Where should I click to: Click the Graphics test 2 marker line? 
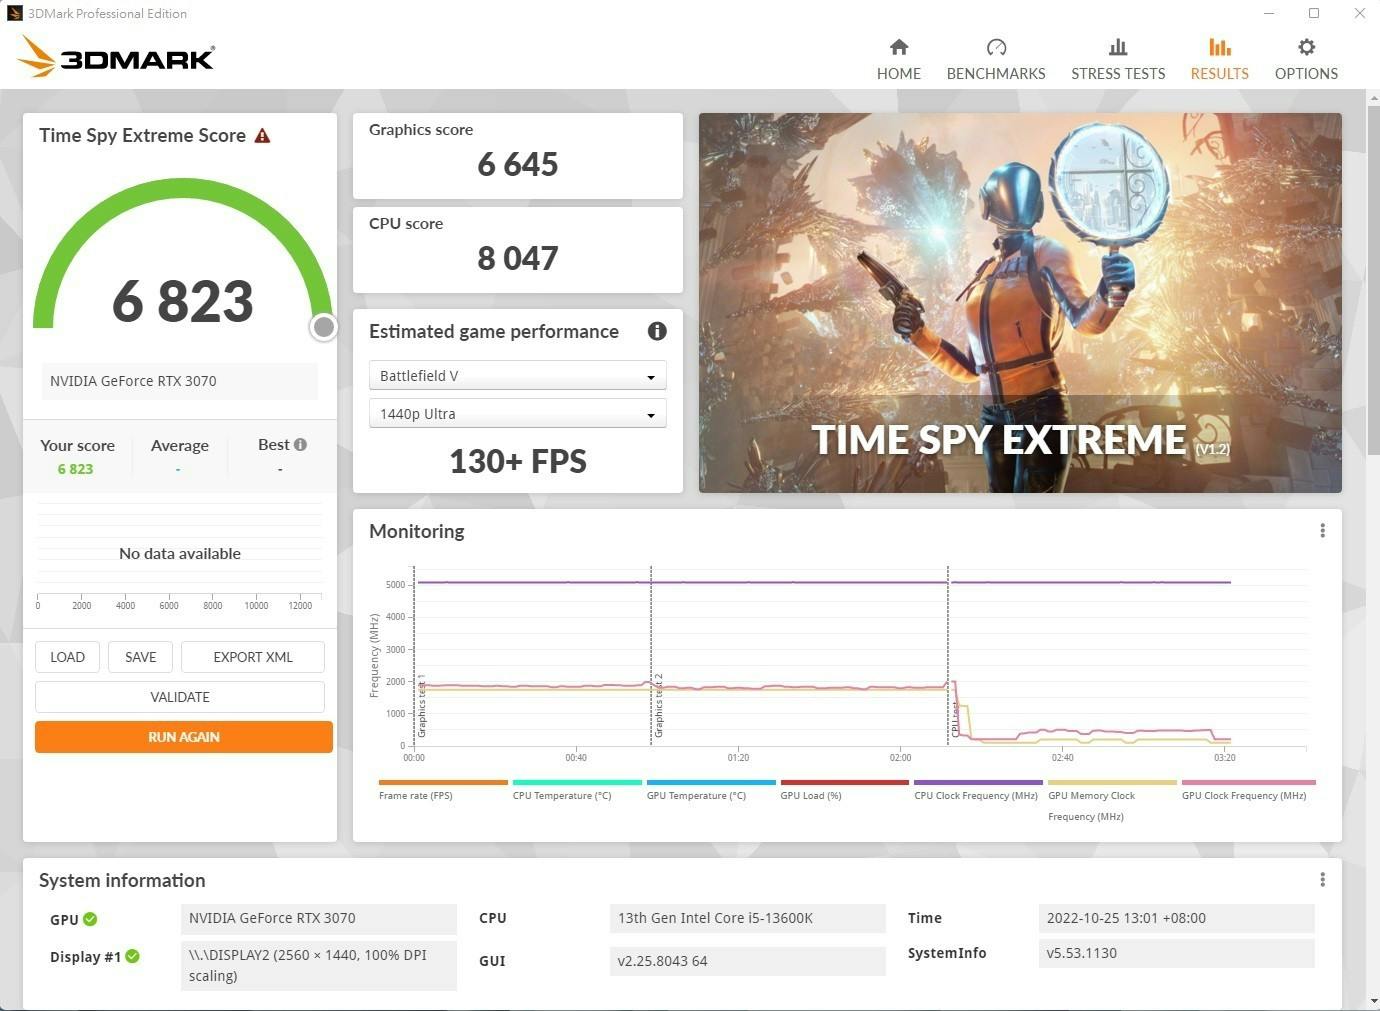pos(651,655)
